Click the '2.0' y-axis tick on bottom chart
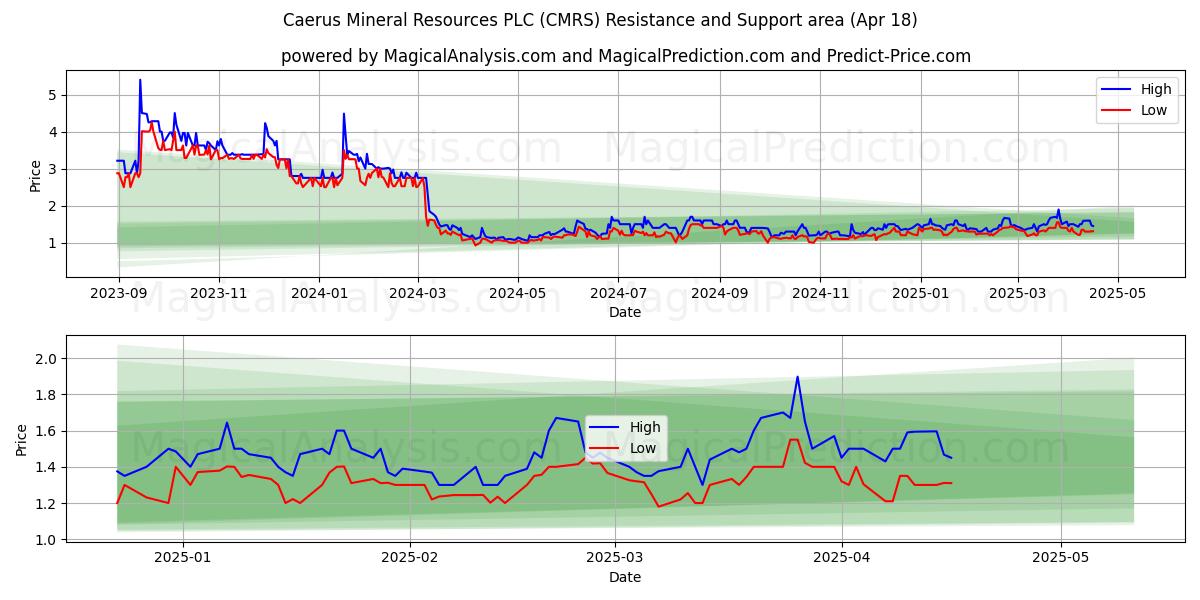The width and height of the screenshot is (1200, 600). [x=48, y=359]
